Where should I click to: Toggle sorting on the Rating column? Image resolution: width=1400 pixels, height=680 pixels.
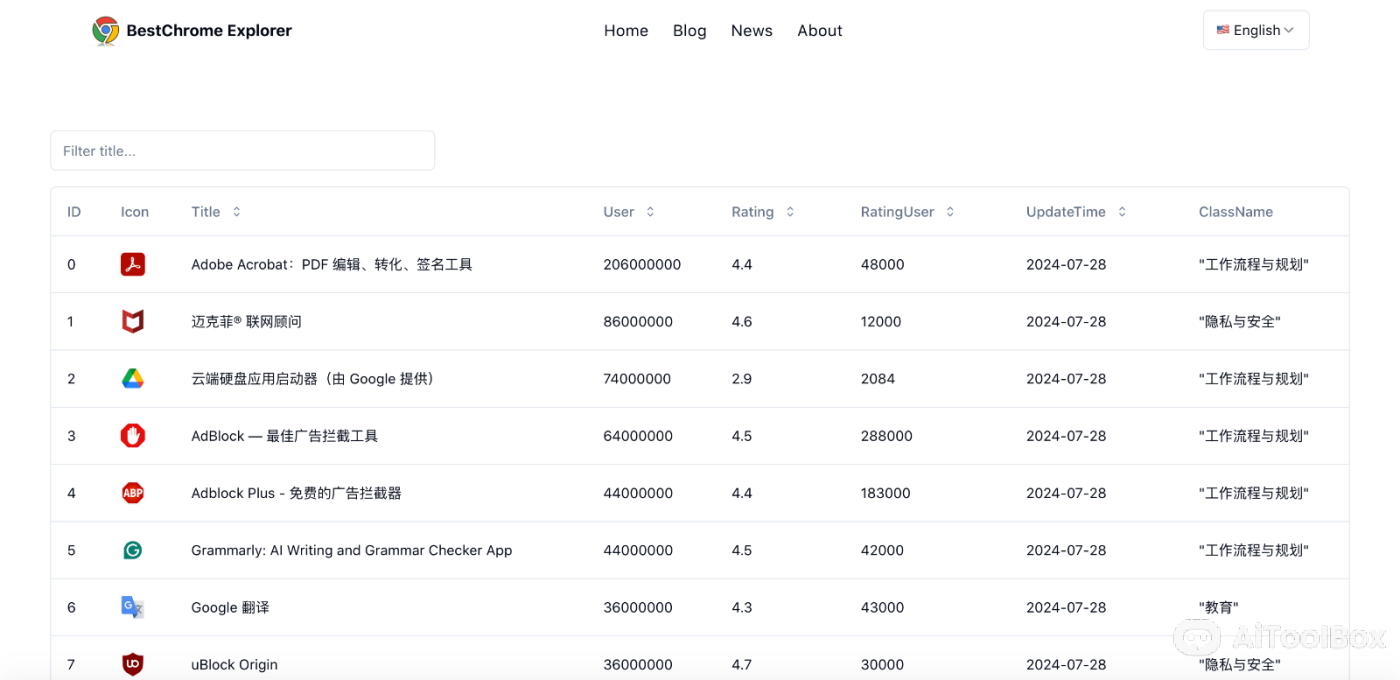click(789, 211)
